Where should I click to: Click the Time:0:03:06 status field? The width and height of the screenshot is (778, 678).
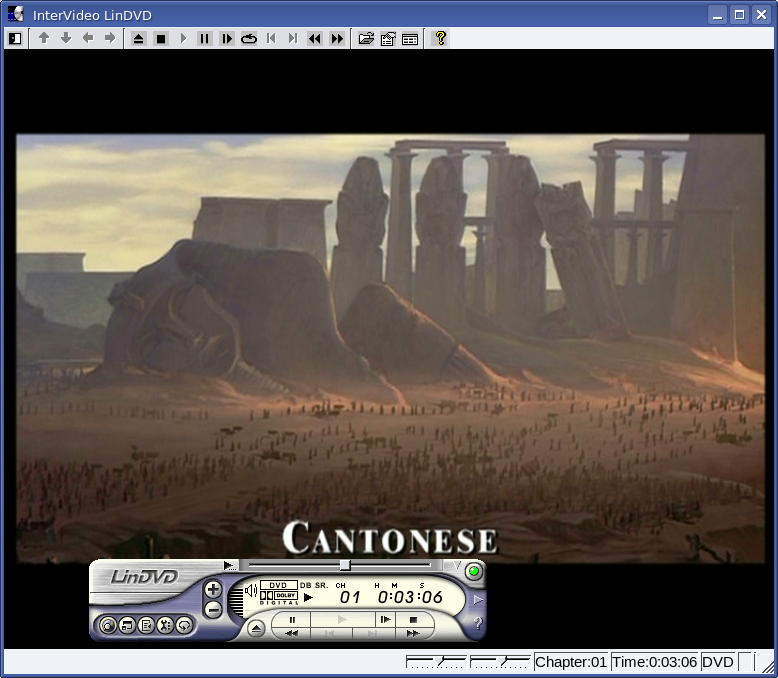654,662
